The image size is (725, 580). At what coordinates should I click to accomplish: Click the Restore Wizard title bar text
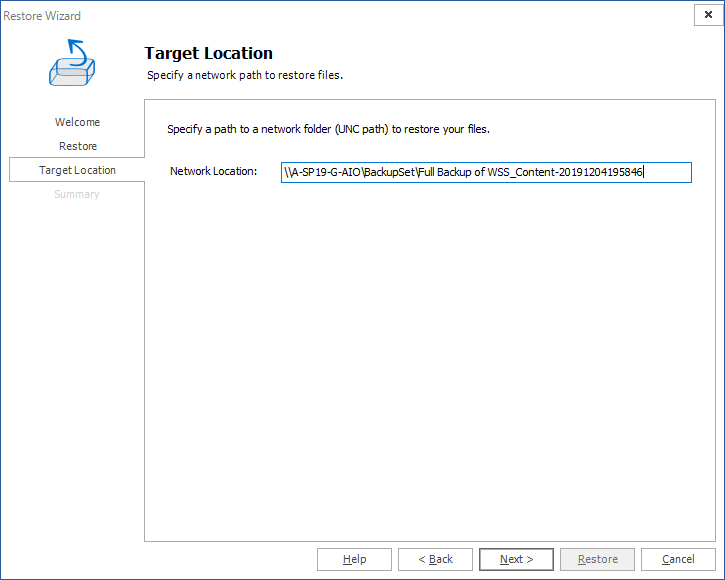click(42, 16)
